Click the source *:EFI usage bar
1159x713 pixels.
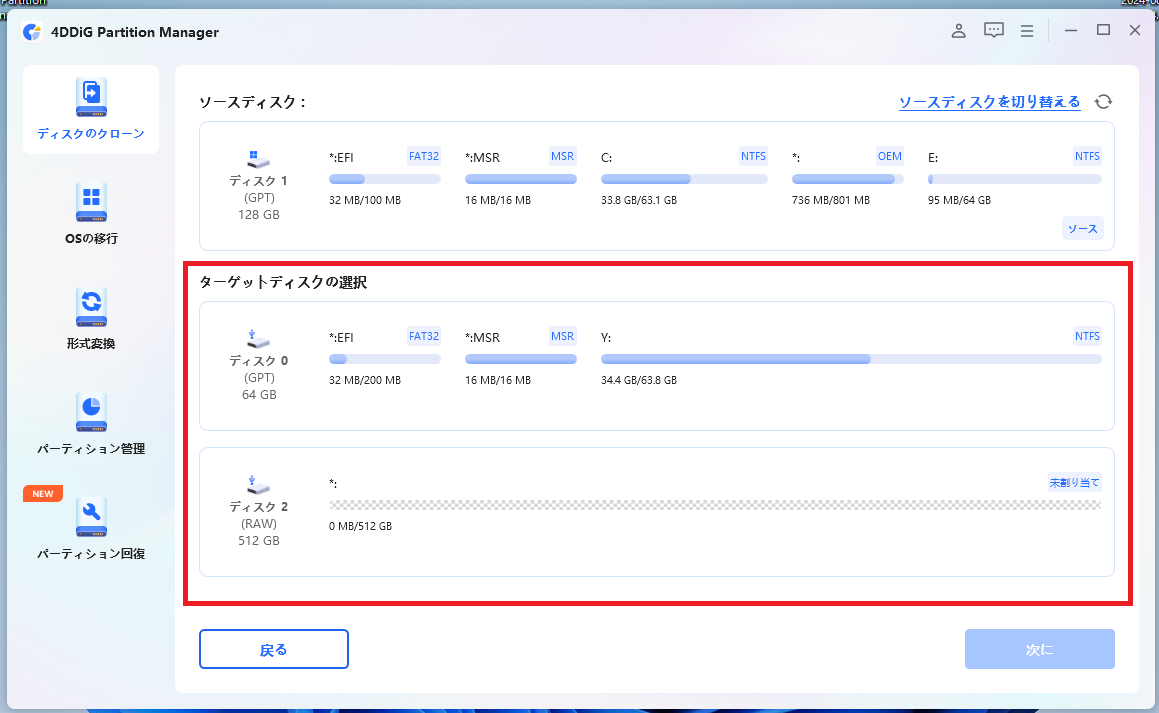384,179
